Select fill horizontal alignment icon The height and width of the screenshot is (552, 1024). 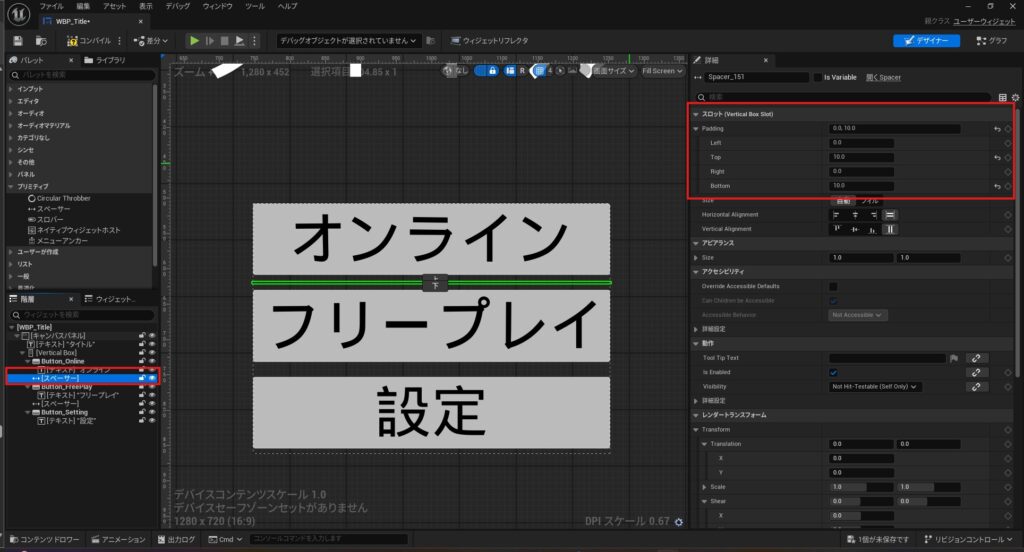pos(890,215)
